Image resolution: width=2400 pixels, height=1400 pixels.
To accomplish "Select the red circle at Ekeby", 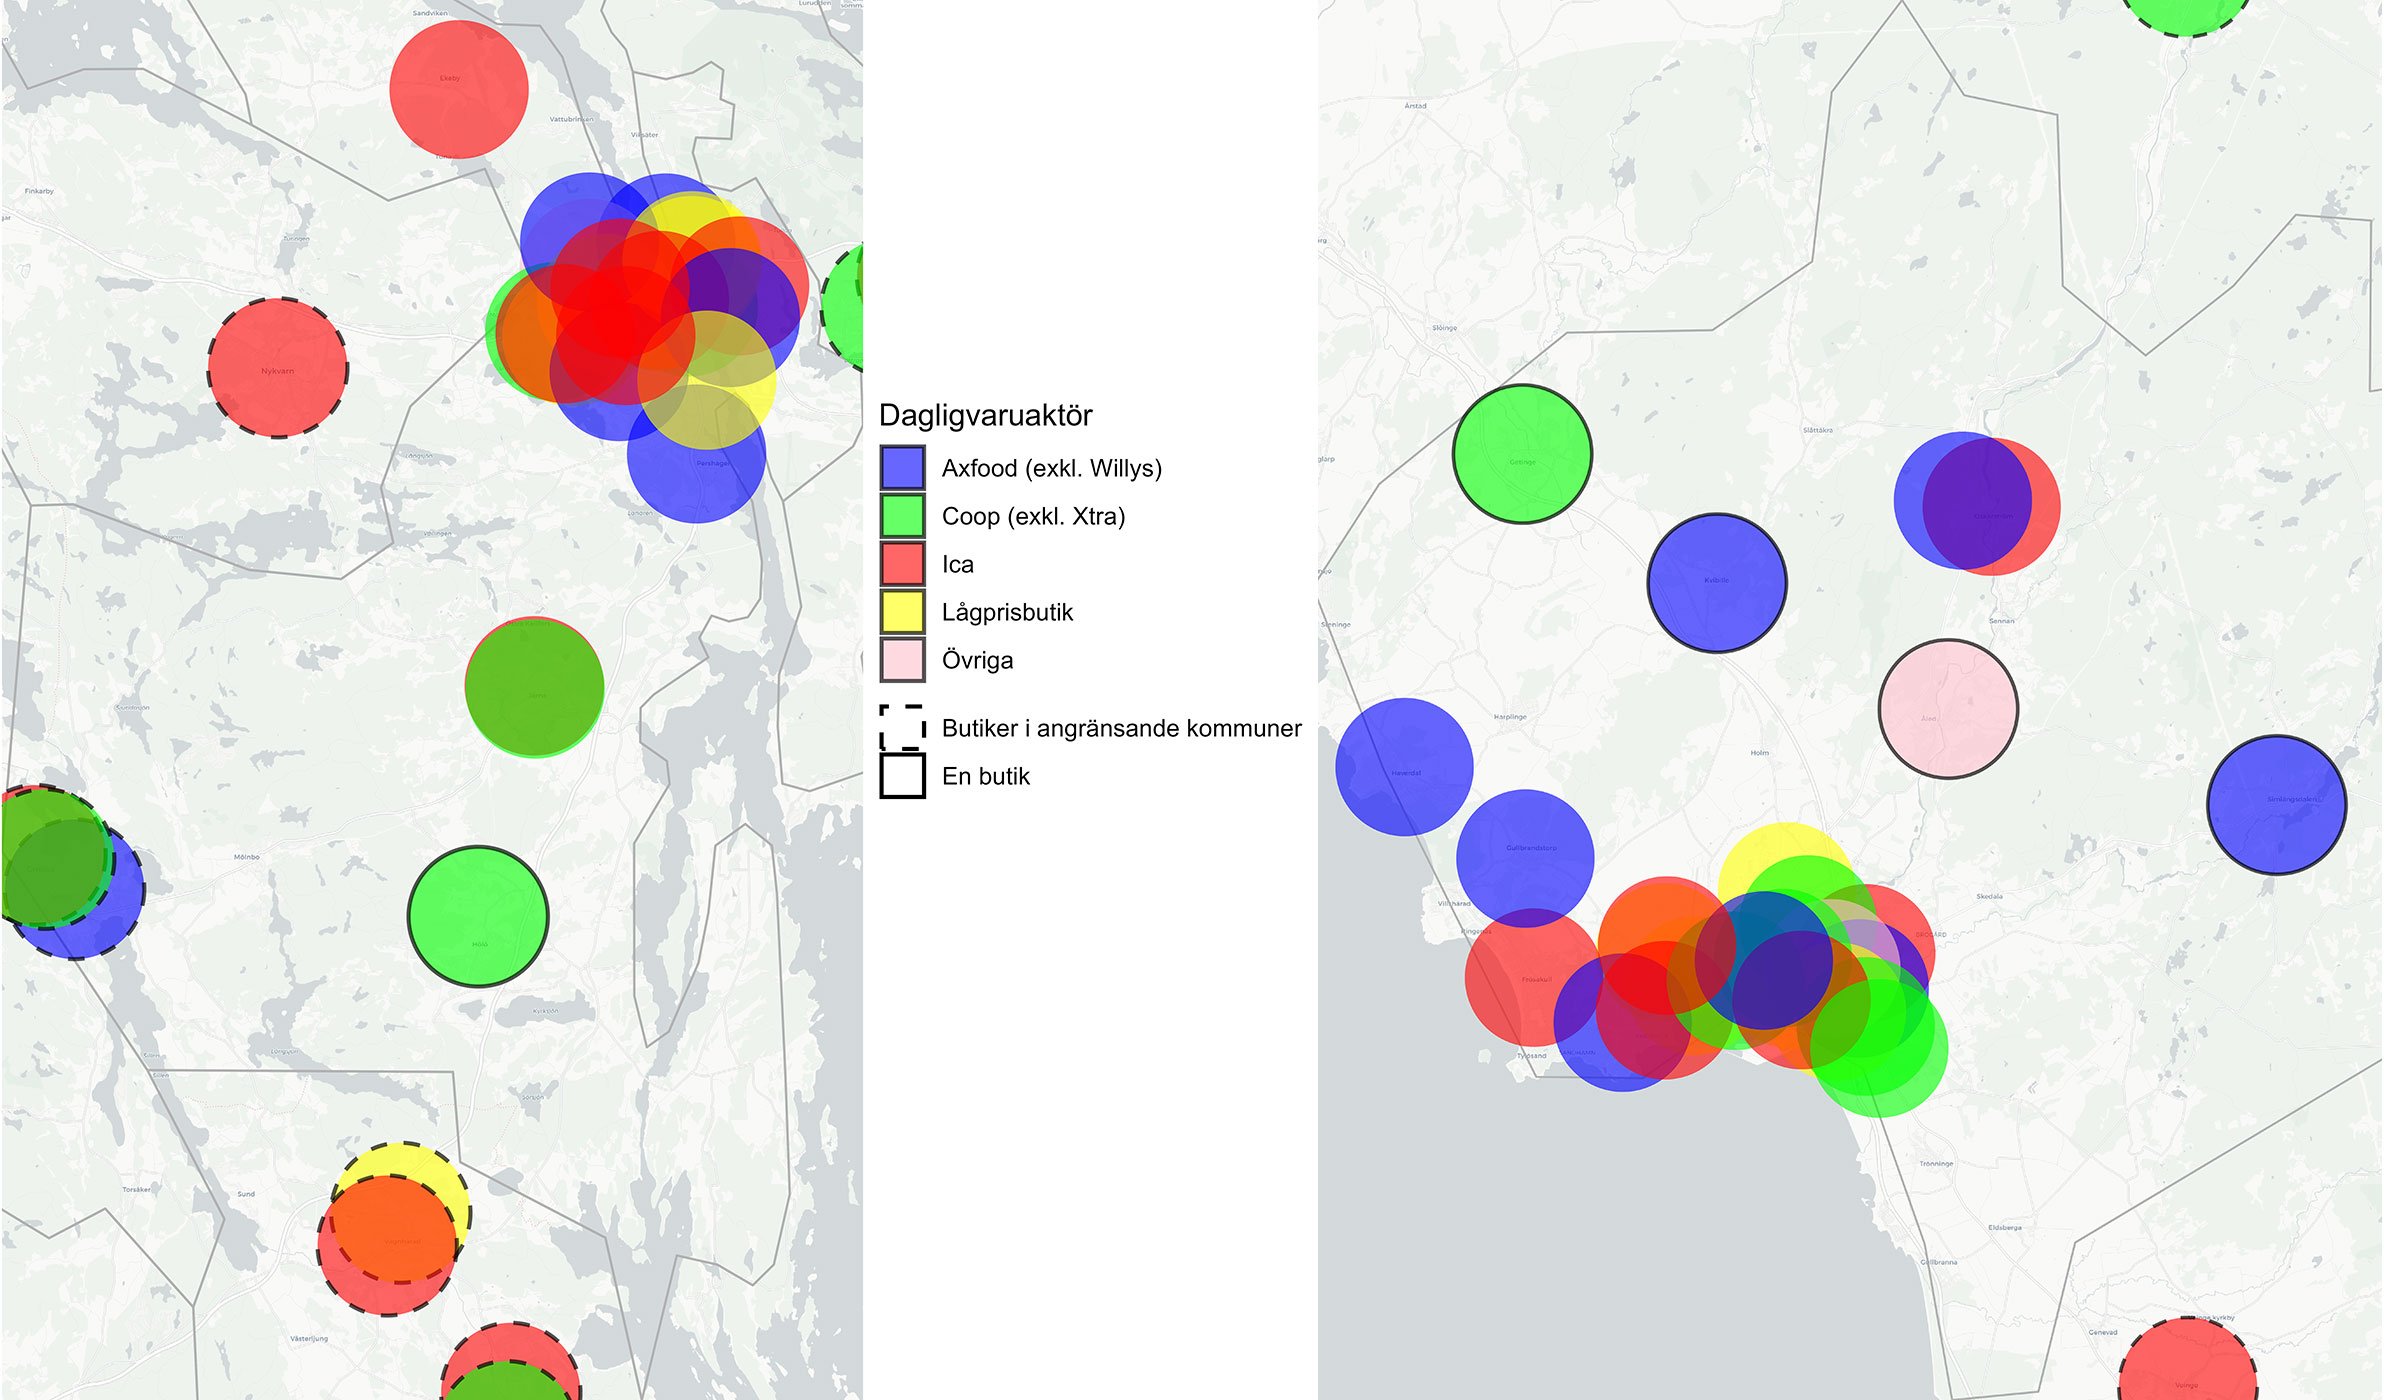I will point(459,89).
